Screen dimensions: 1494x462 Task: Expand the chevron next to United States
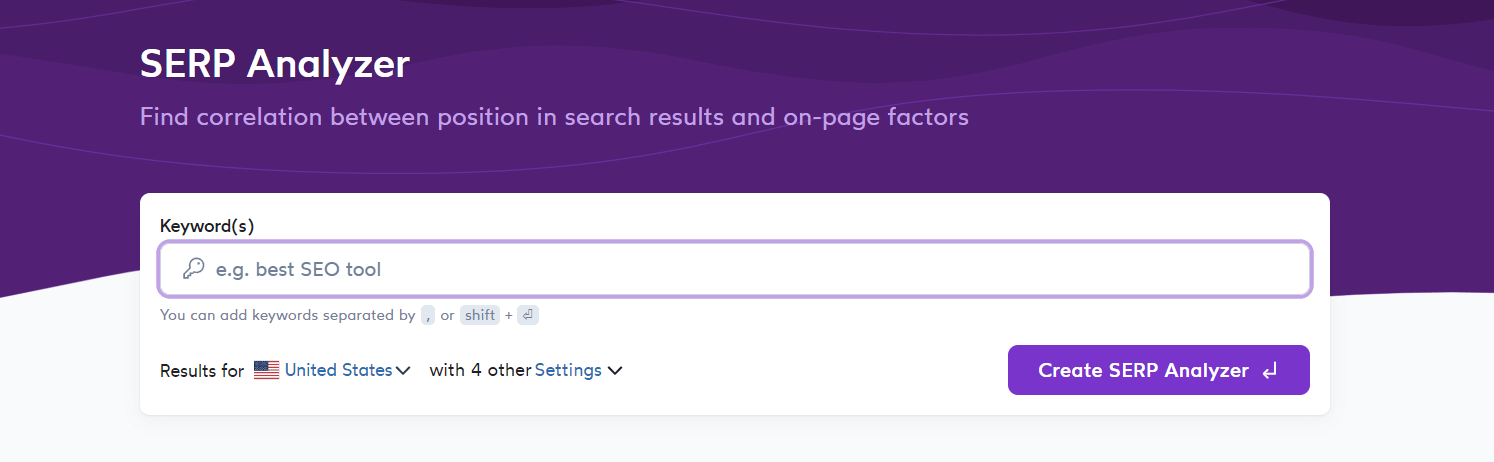tap(403, 371)
